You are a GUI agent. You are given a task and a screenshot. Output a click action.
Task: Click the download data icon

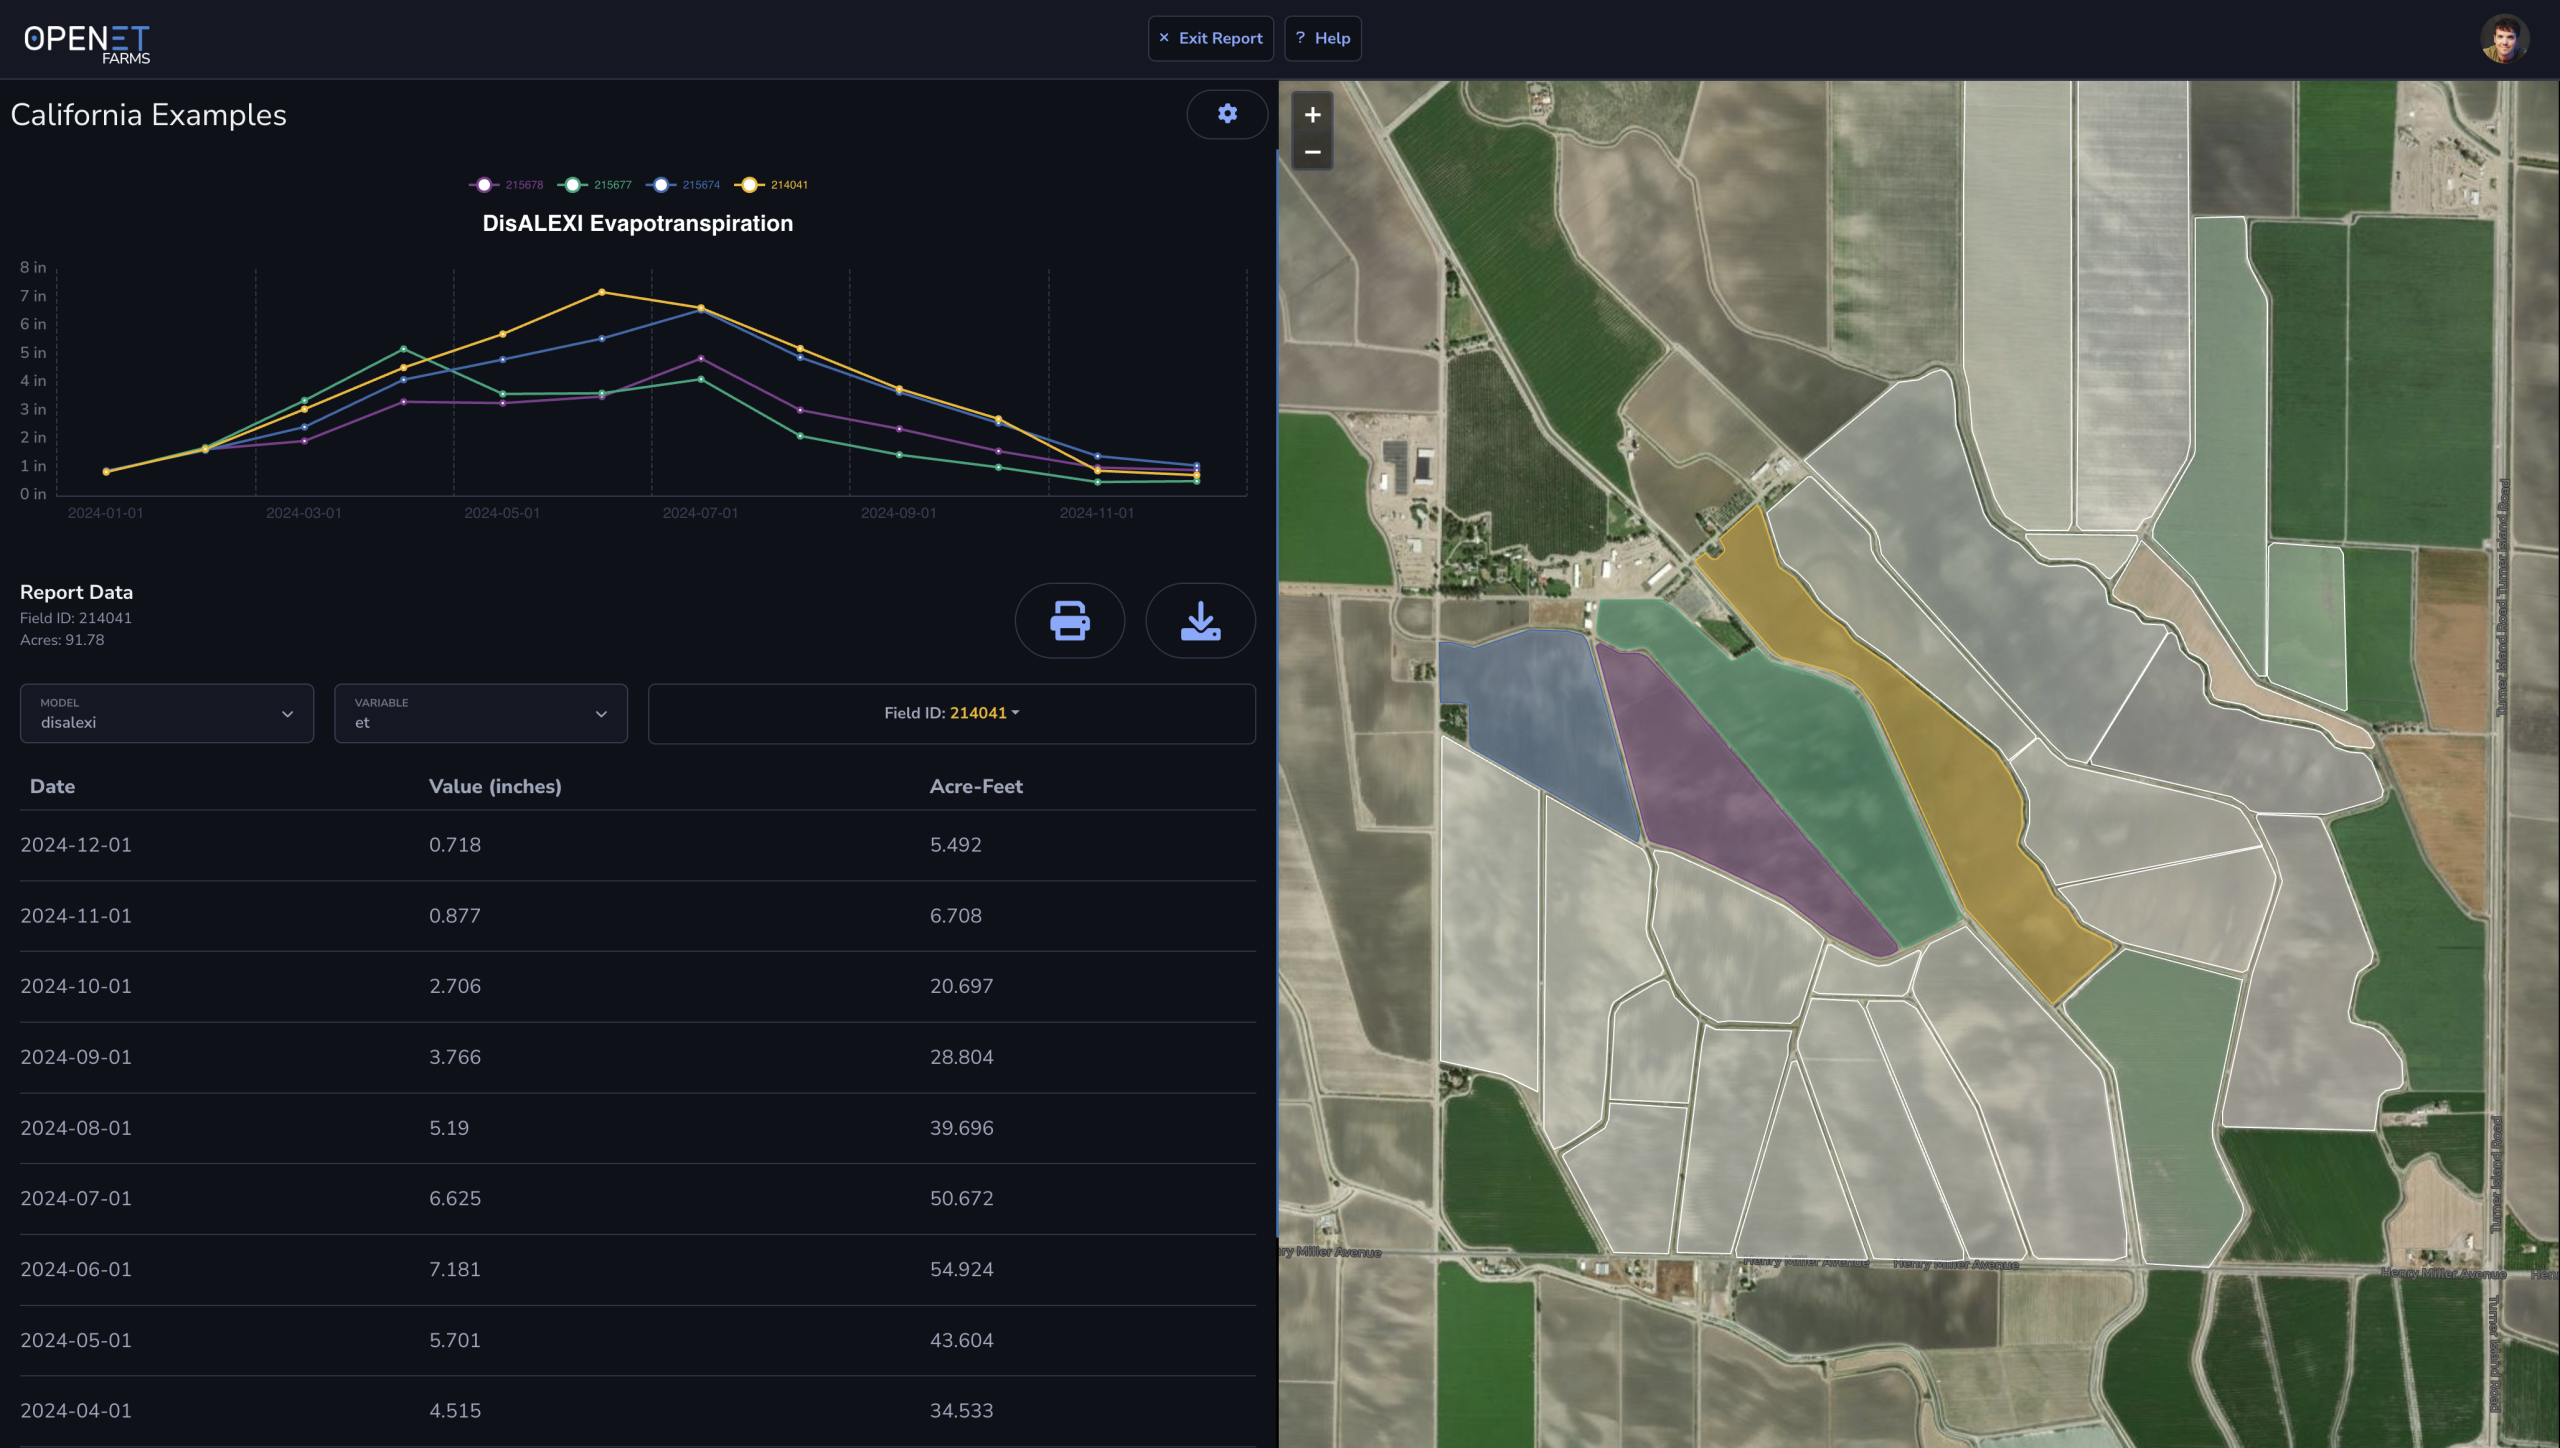pyautogui.click(x=1200, y=621)
